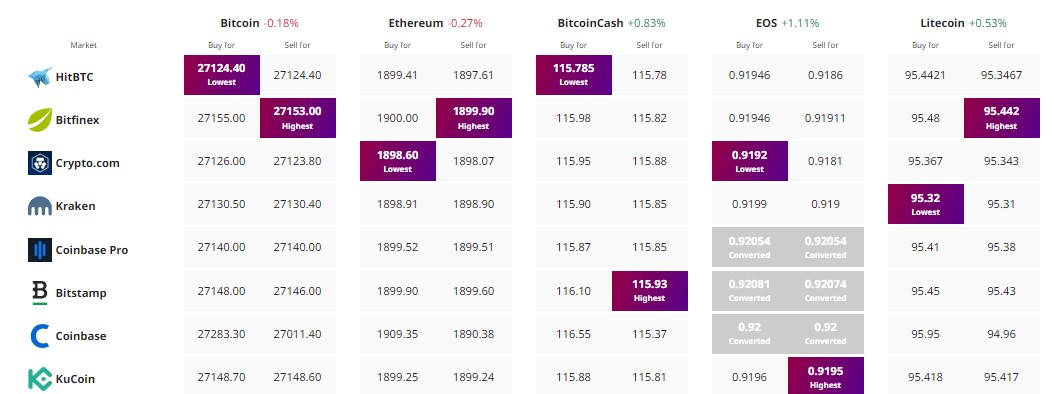Click the KuCoin green logo icon
Viewport: 1054px width, 394px height.
[x=40, y=379]
